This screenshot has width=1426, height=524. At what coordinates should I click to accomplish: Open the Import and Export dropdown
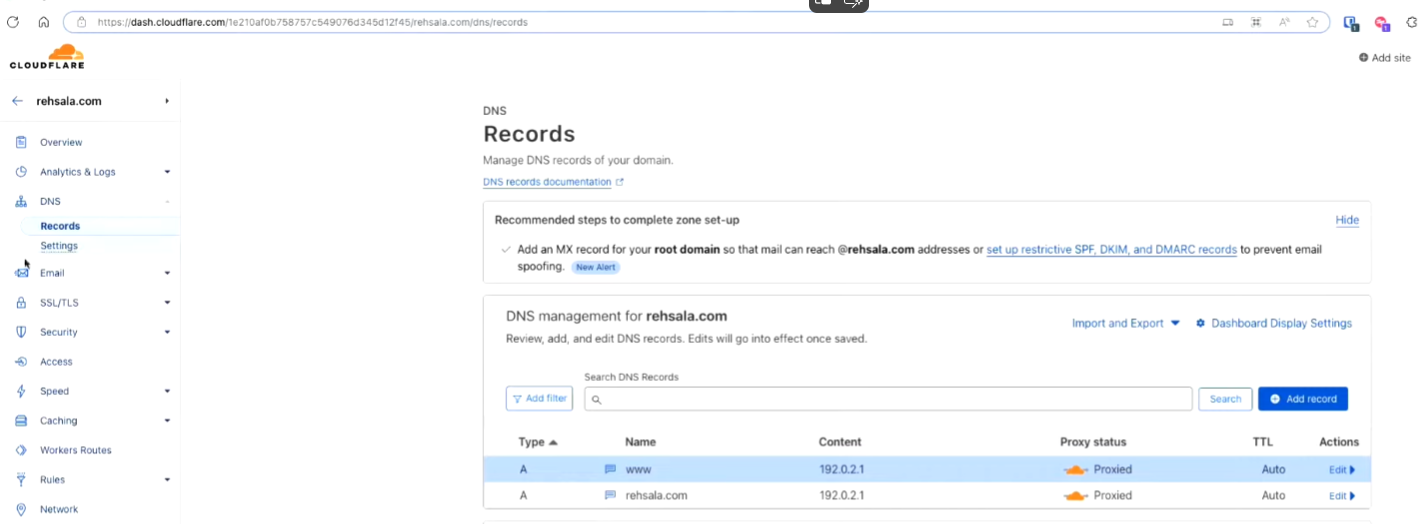1125,324
